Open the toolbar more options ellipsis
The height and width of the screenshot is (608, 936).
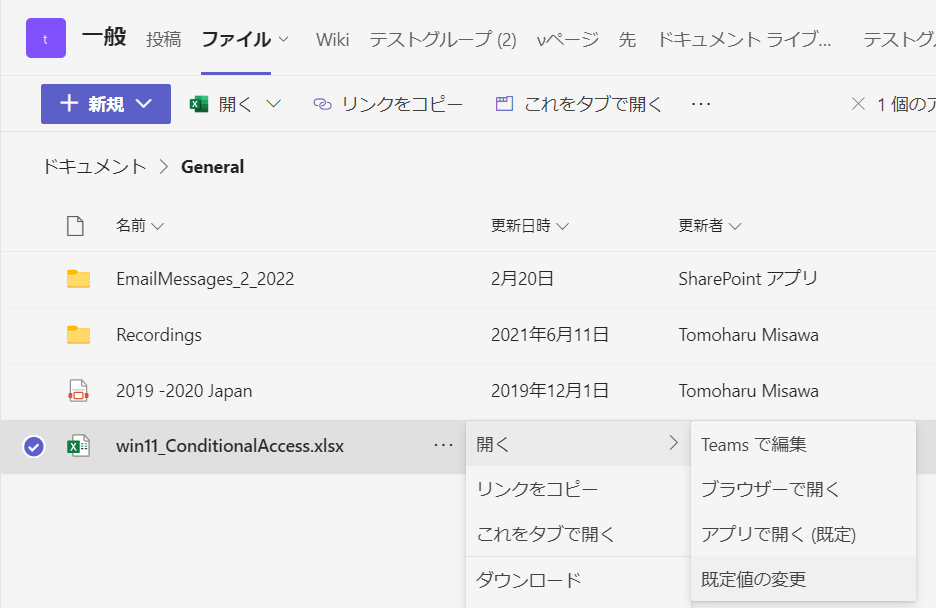[701, 104]
